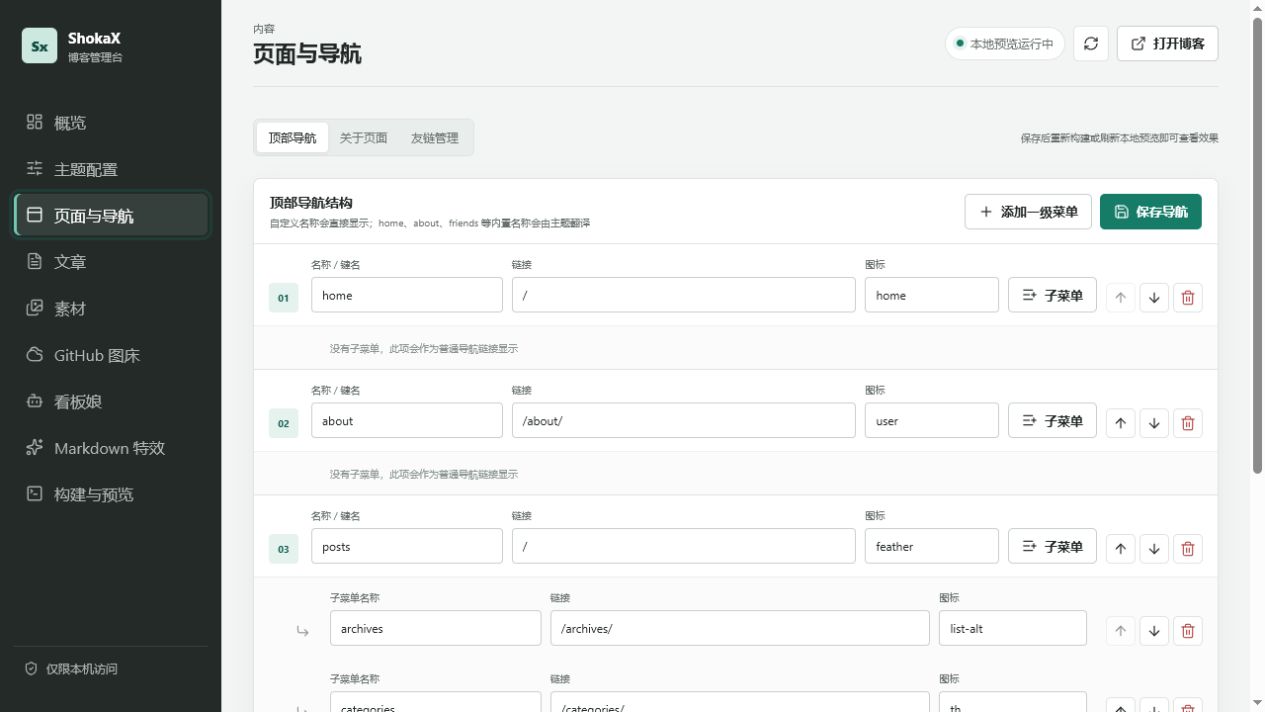1265x712 pixels.
Task: Click 打开博客 button
Action: click(1167, 44)
